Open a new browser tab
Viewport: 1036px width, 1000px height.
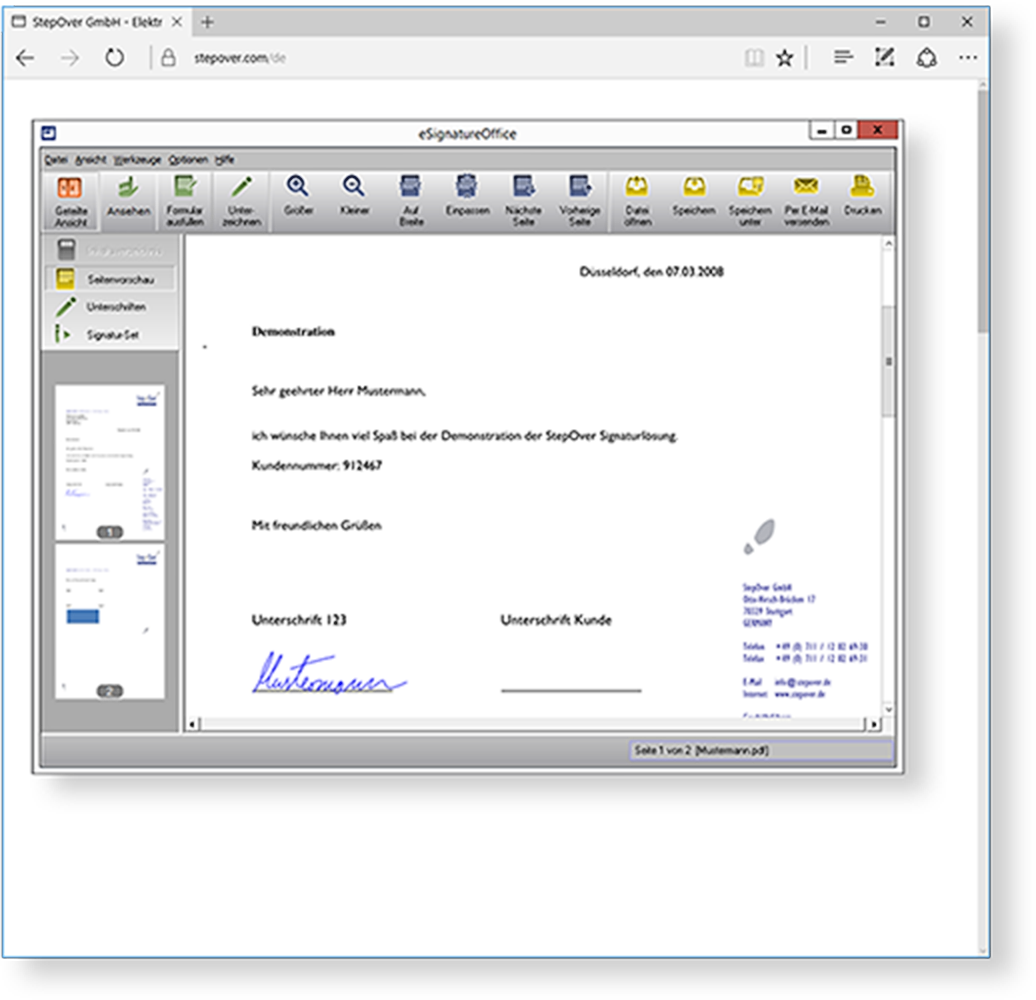[x=207, y=22]
